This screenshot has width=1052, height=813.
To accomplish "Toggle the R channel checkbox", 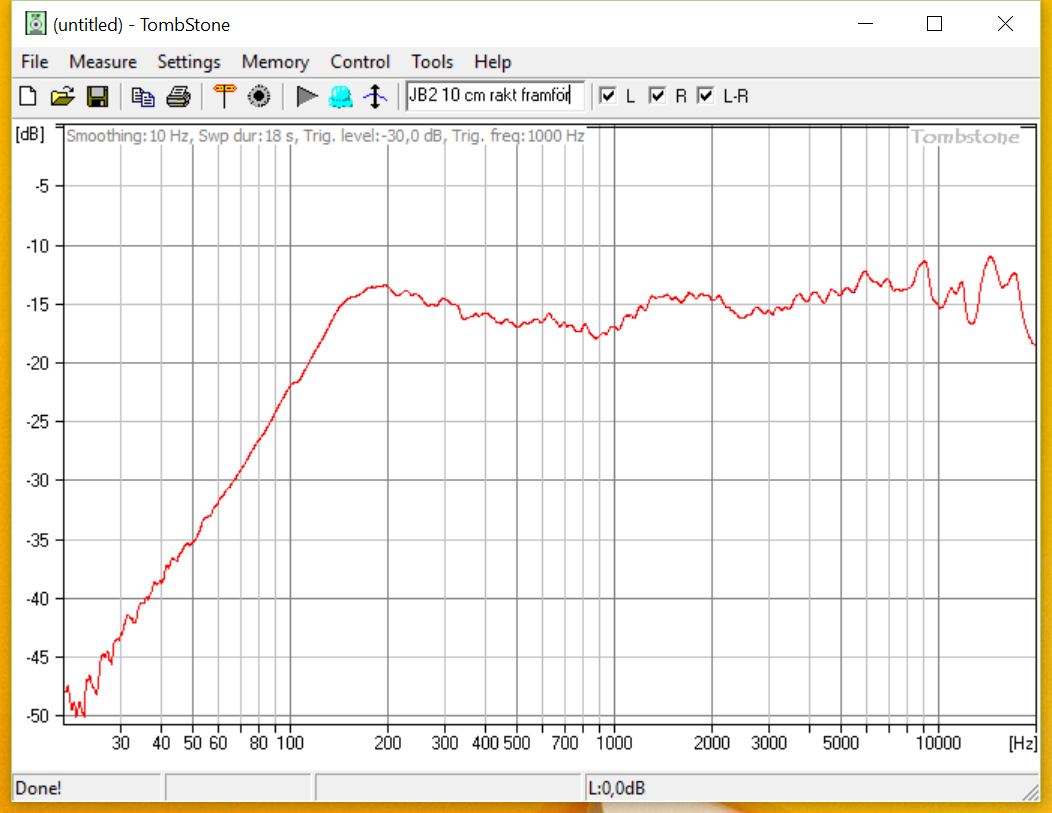I will pos(657,95).
